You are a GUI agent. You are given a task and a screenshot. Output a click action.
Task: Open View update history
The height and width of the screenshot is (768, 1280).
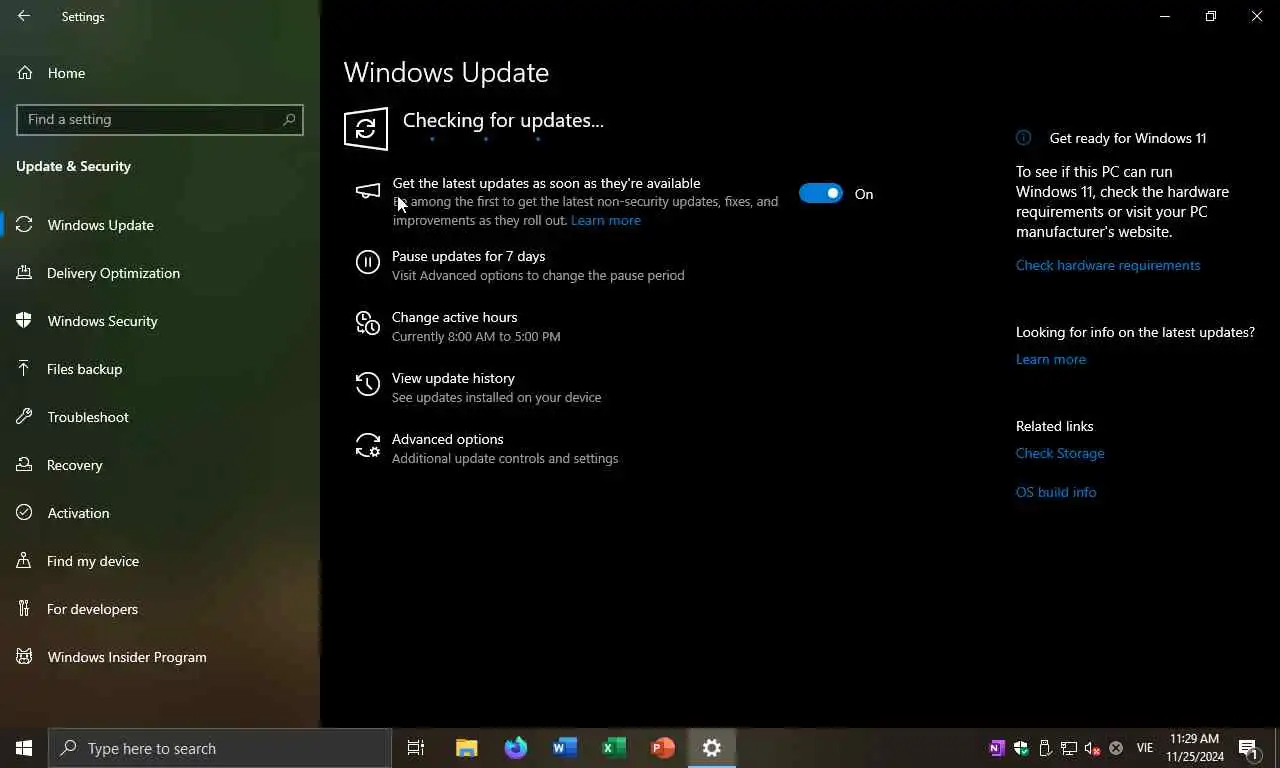click(453, 378)
